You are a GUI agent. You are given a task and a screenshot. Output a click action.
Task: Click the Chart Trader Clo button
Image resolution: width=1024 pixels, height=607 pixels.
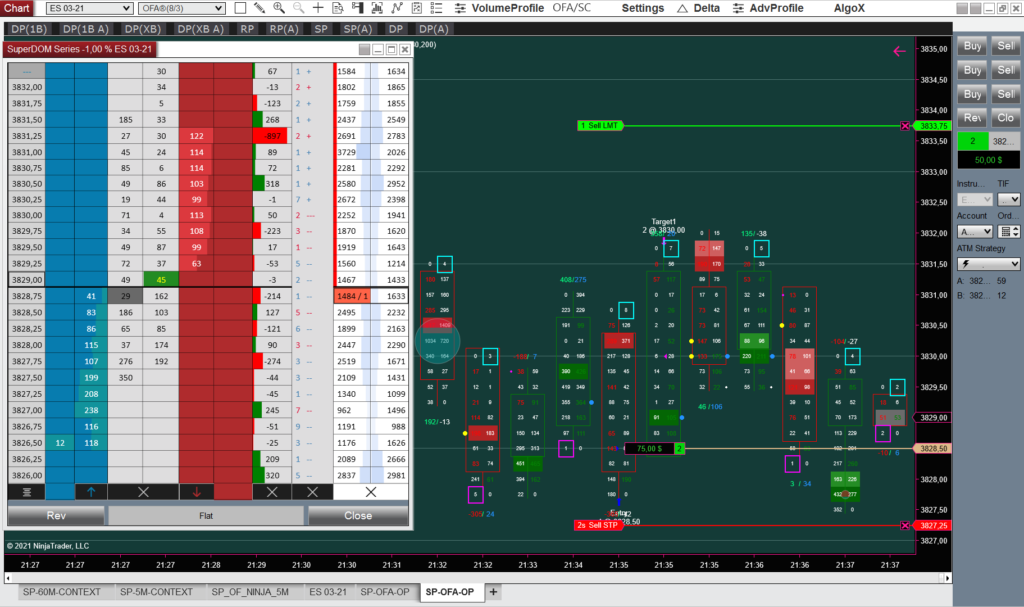[x=1005, y=118]
